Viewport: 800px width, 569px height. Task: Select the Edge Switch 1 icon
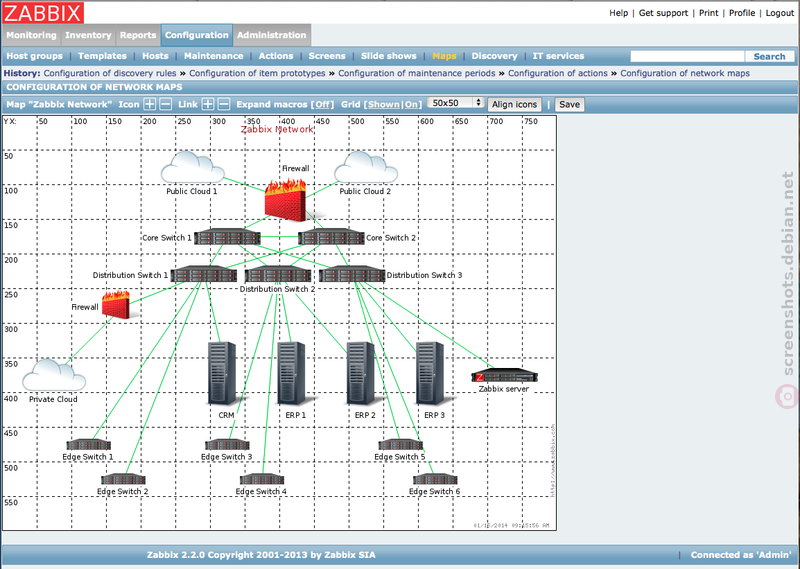coord(88,444)
